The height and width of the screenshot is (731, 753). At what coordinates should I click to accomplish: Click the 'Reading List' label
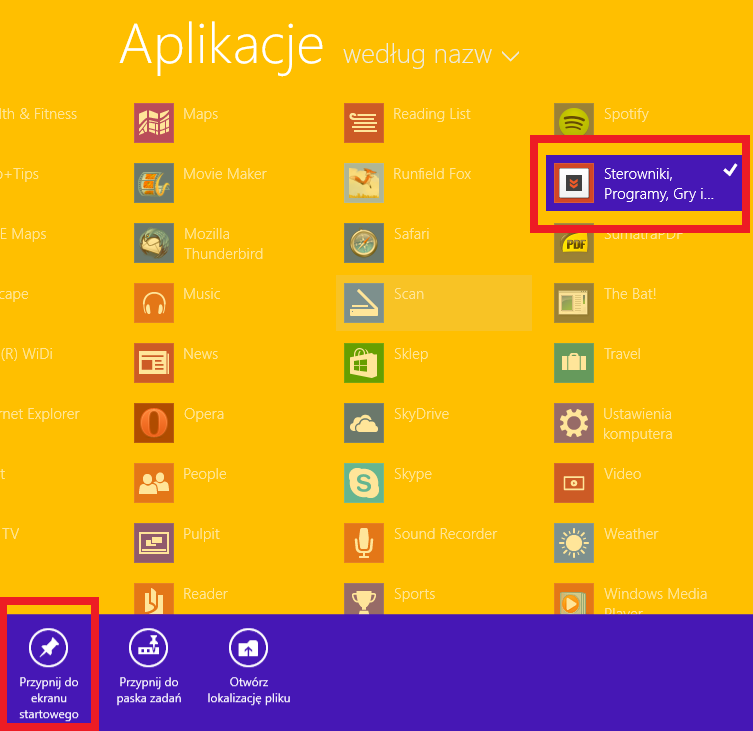432,114
